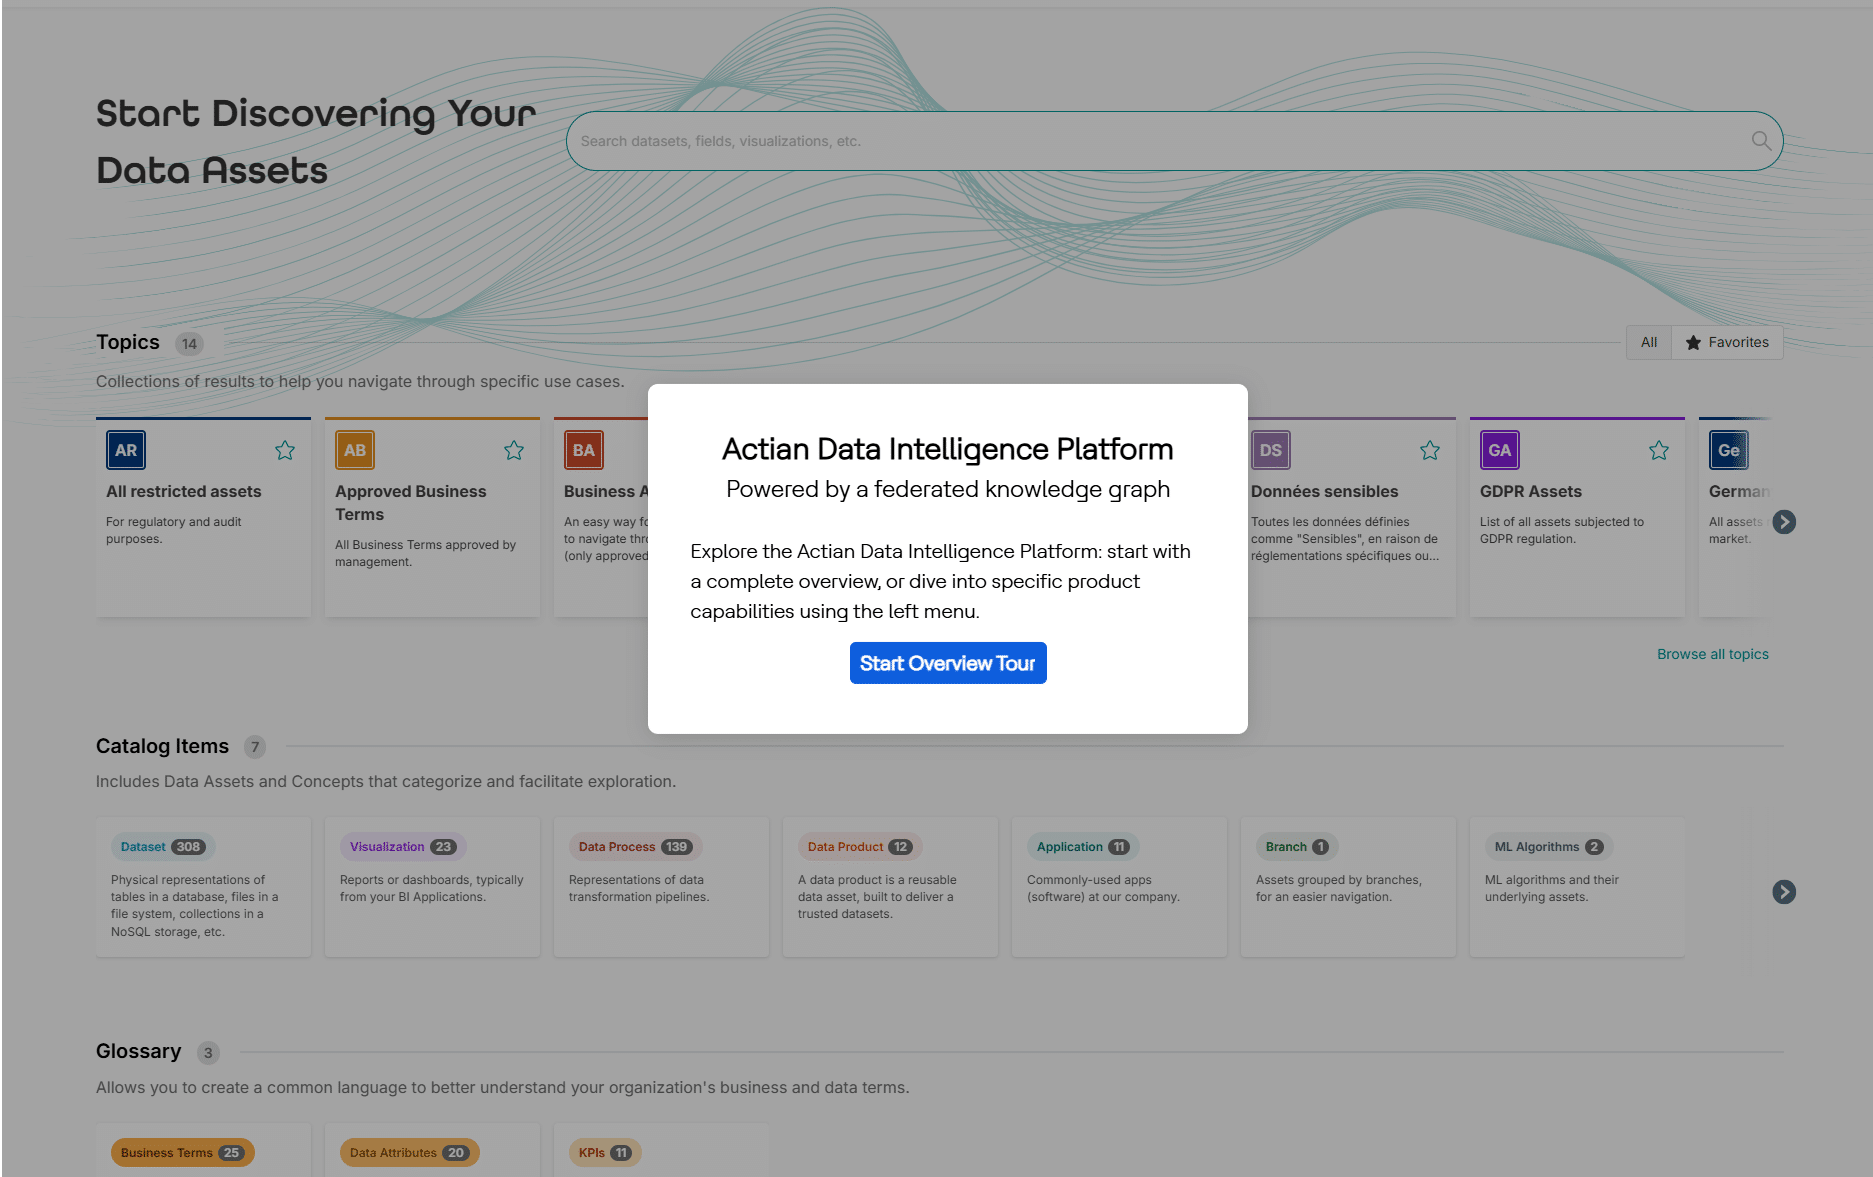
Task: Switch to the All topics filter
Action: pyautogui.click(x=1649, y=342)
